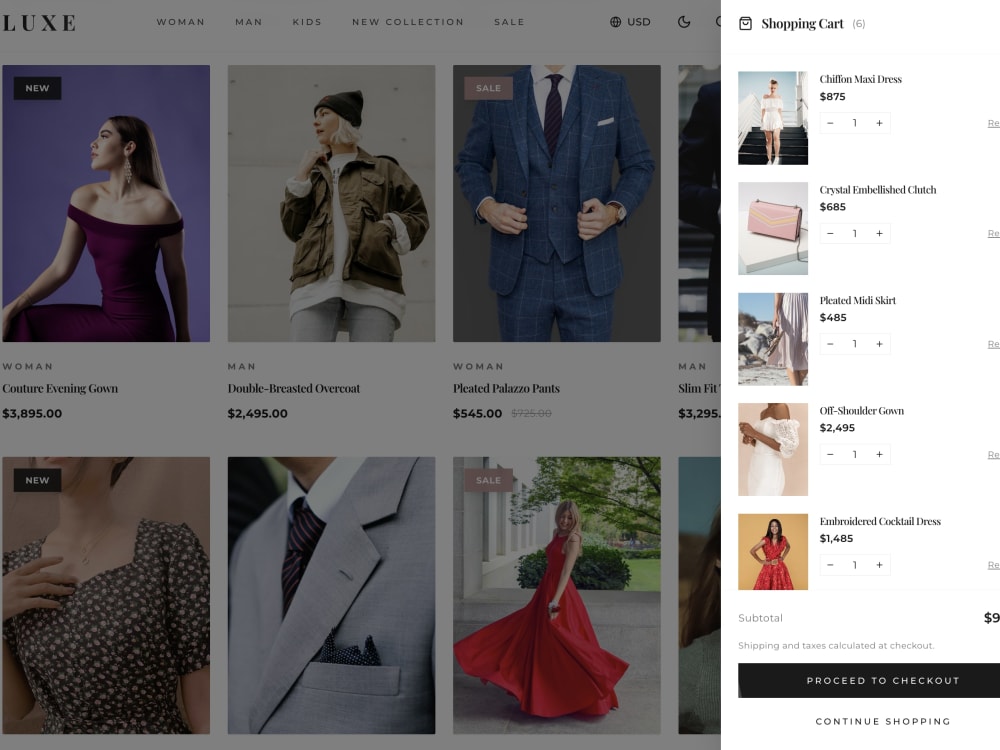Viewport: 1000px width, 750px height.
Task: Open the USD currency selector
Action: 630,22
